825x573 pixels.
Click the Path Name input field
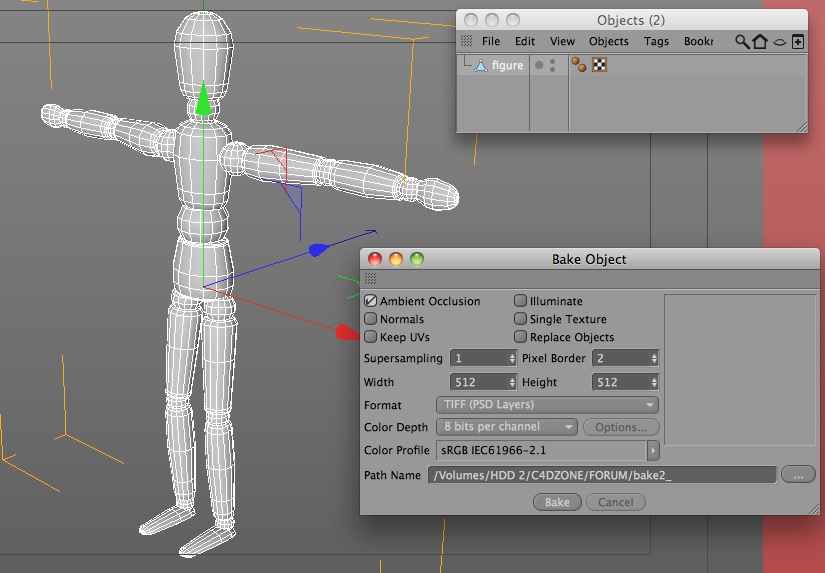point(602,475)
